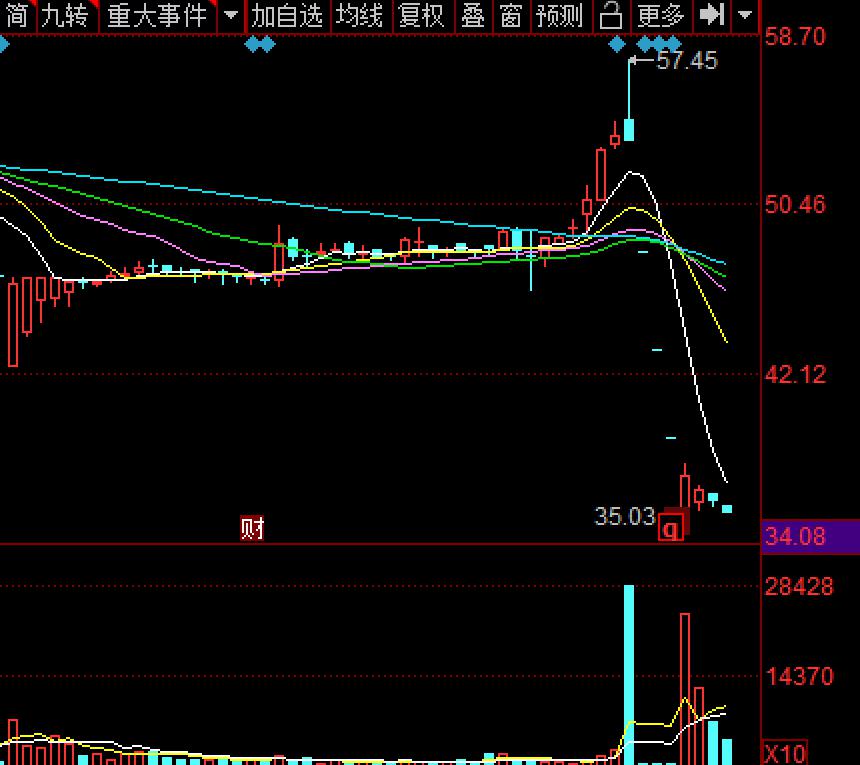Click the 42.12 price axis label
860x765 pixels.
[795, 375]
